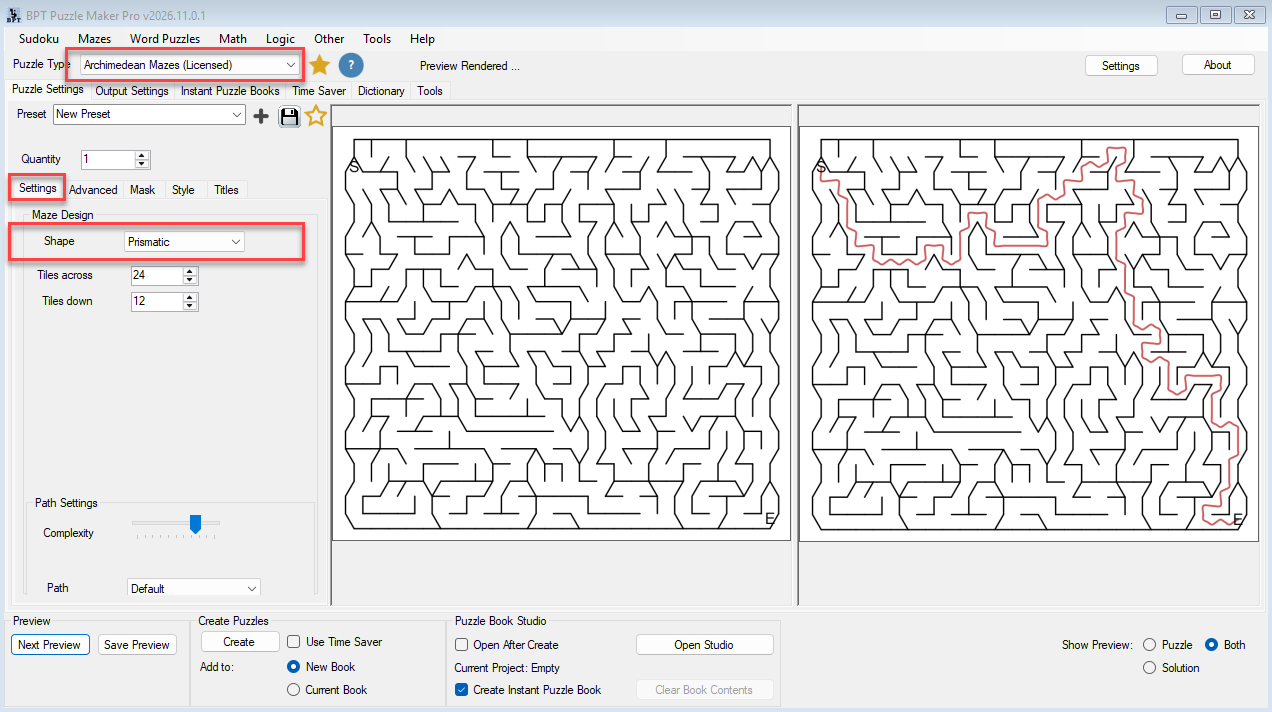Open the Path dropdown set to Default
Screen dimensions: 1272x712
(x=193, y=588)
